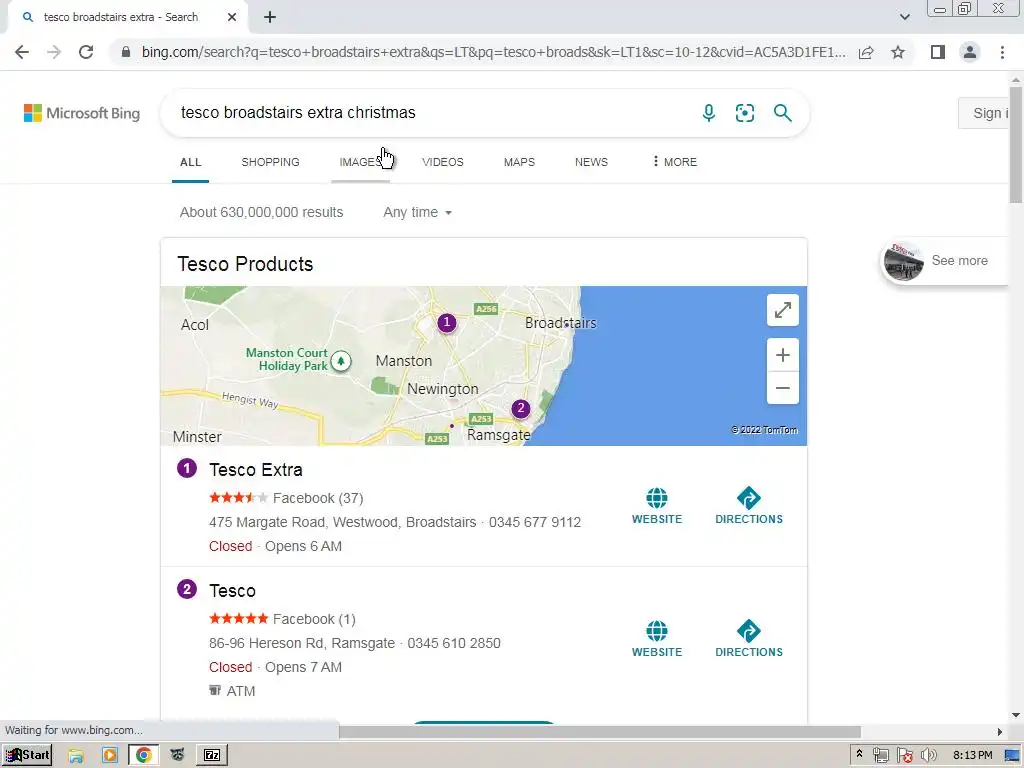Click map pin number 2 near Ramsgate

coord(520,409)
